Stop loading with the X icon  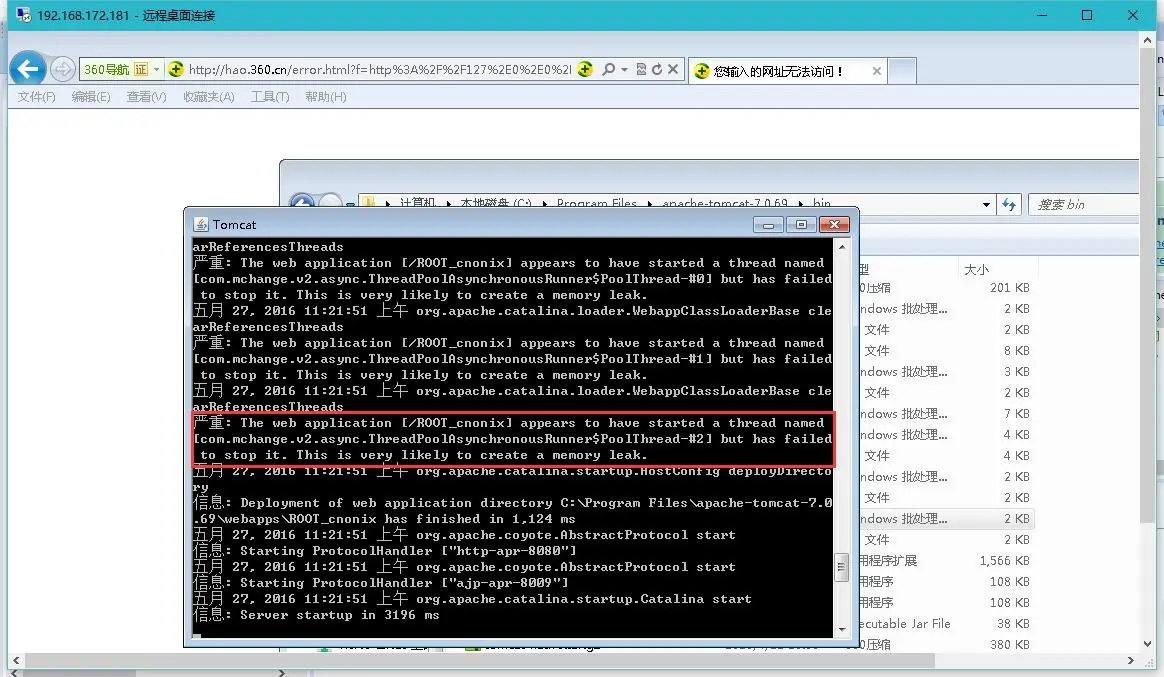(673, 69)
